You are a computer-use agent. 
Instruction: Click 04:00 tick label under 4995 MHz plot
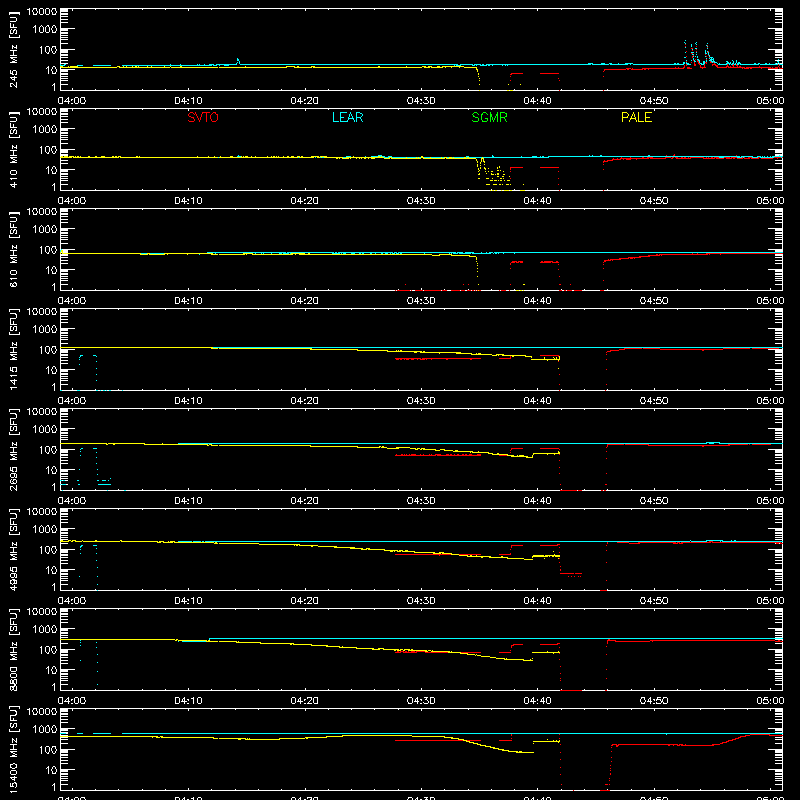(71, 601)
